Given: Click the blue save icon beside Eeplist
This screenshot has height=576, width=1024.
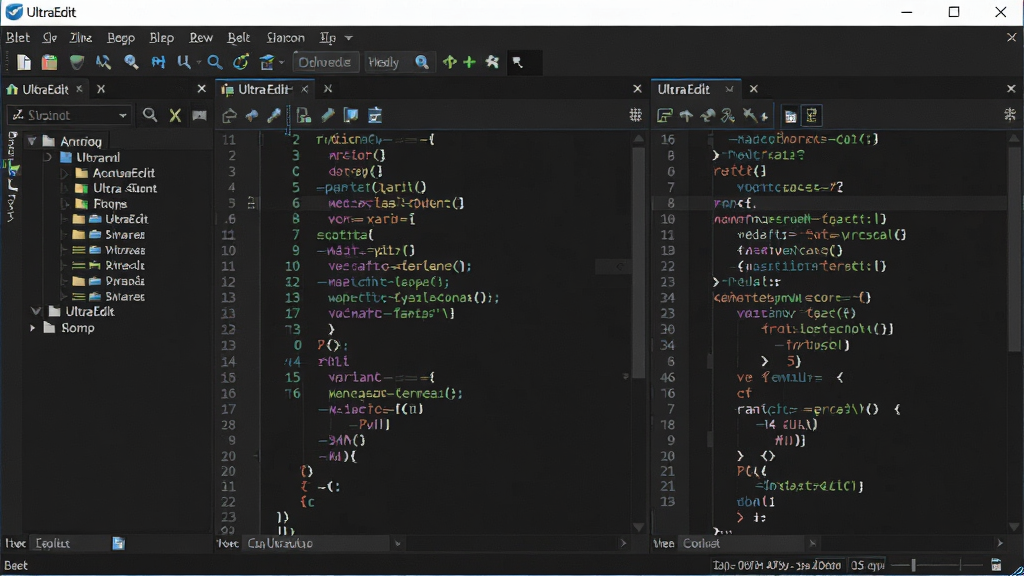Looking at the screenshot, I should [x=118, y=543].
